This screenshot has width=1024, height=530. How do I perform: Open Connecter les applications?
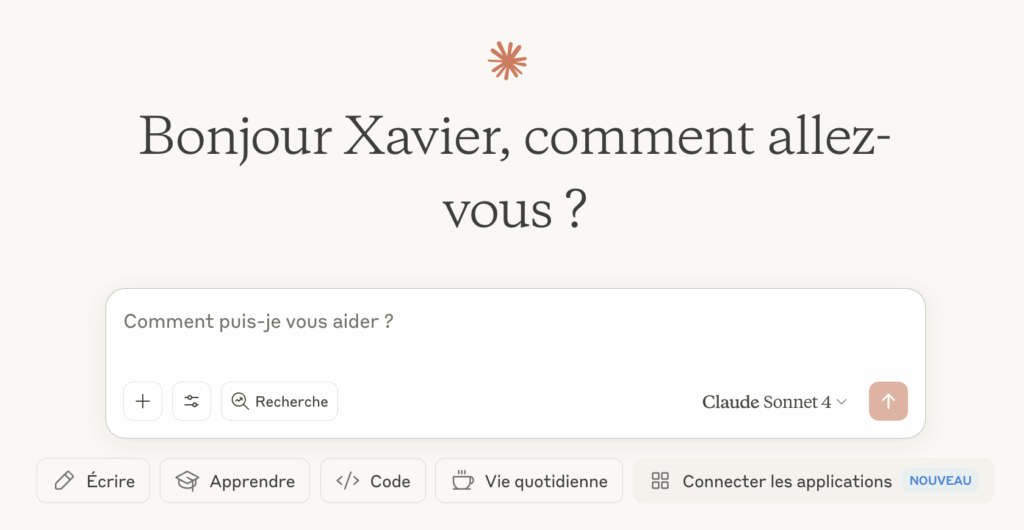coord(813,481)
